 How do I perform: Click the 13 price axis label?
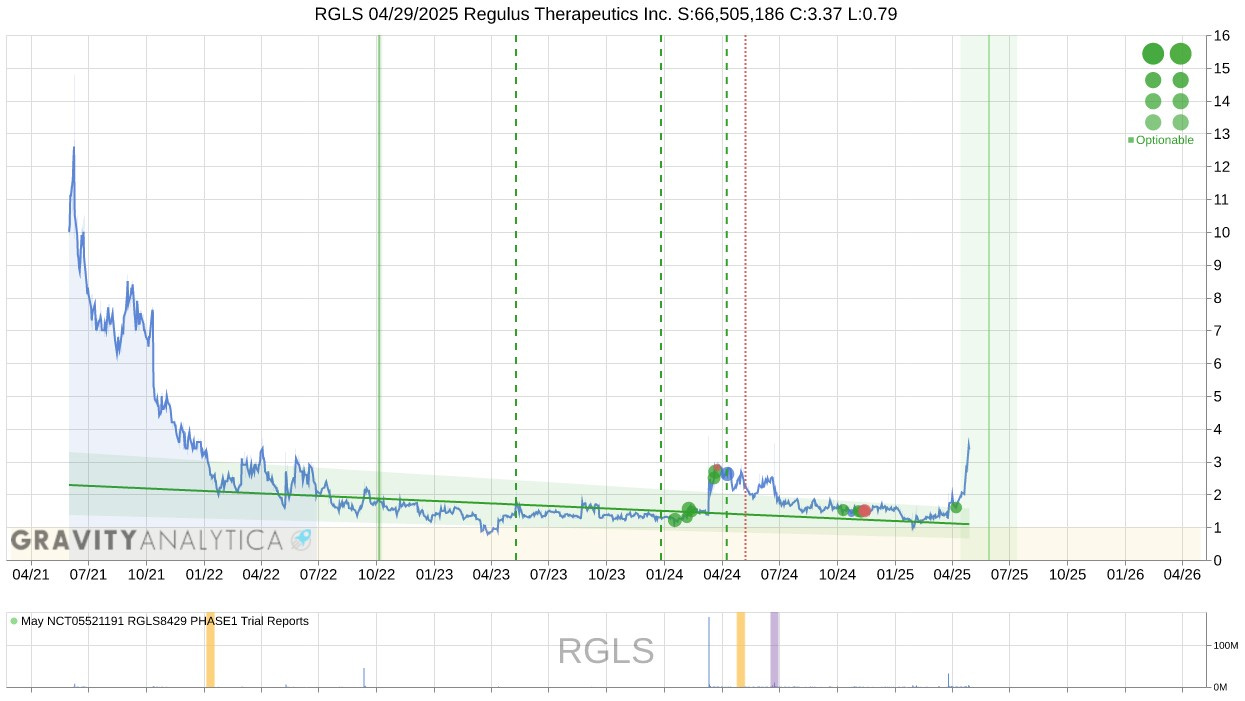pos(1221,134)
